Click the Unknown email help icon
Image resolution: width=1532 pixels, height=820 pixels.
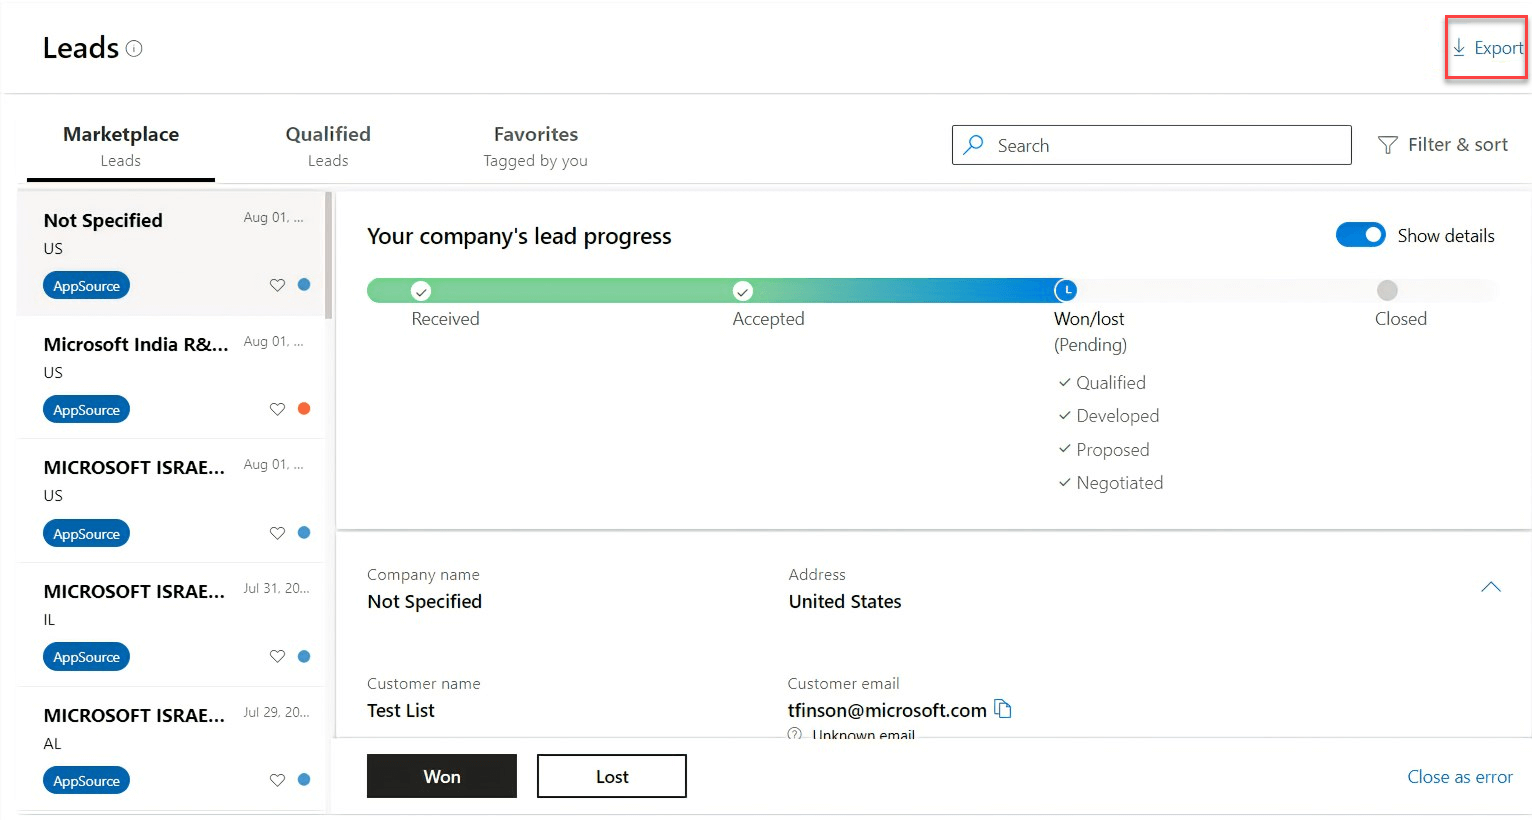point(795,734)
